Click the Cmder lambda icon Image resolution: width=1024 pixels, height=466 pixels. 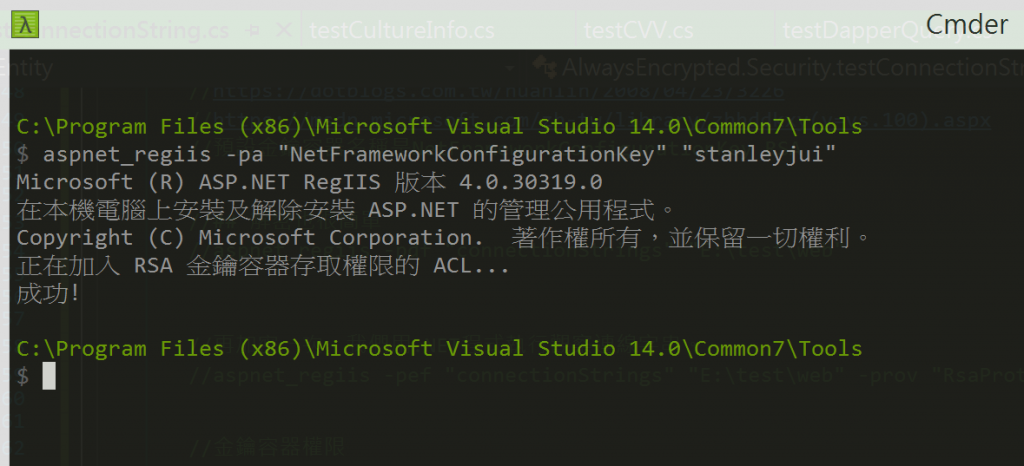pos(25,24)
